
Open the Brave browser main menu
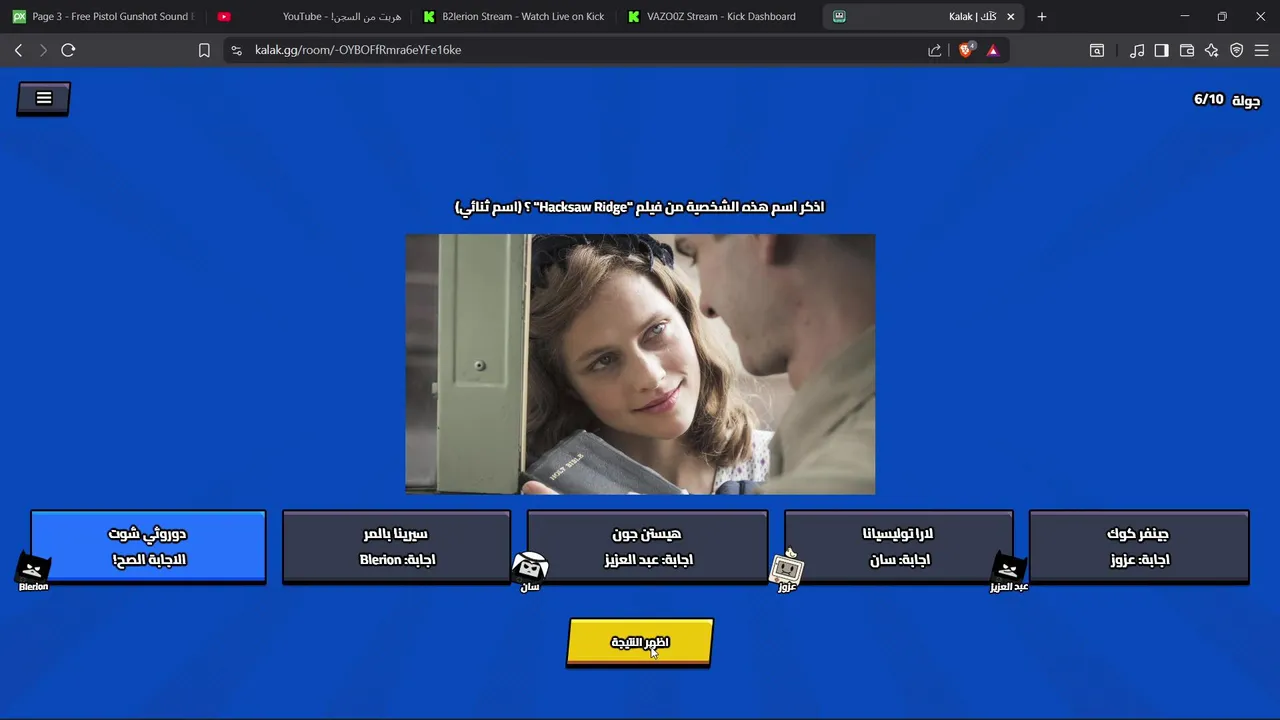(x=1261, y=50)
